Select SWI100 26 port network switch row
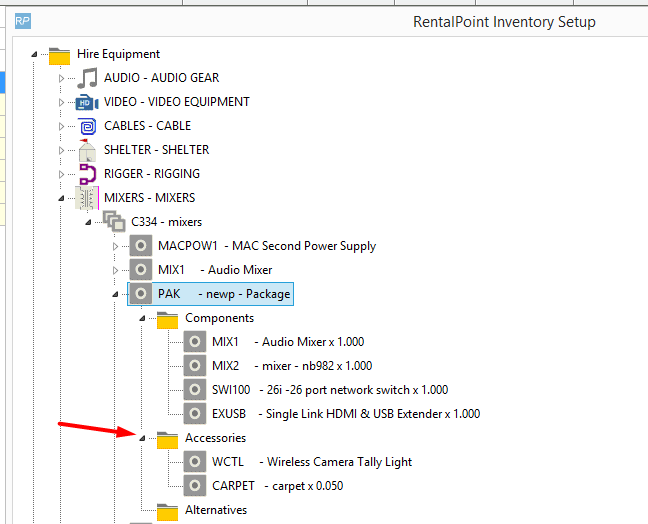This screenshot has height=524, width=648. (x=330, y=390)
